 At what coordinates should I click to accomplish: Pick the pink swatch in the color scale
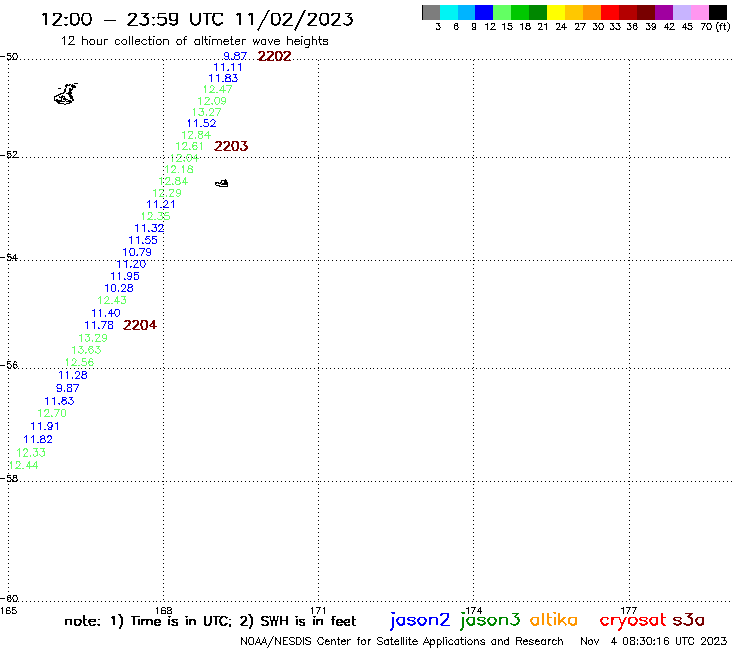click(x=700, y=12)
